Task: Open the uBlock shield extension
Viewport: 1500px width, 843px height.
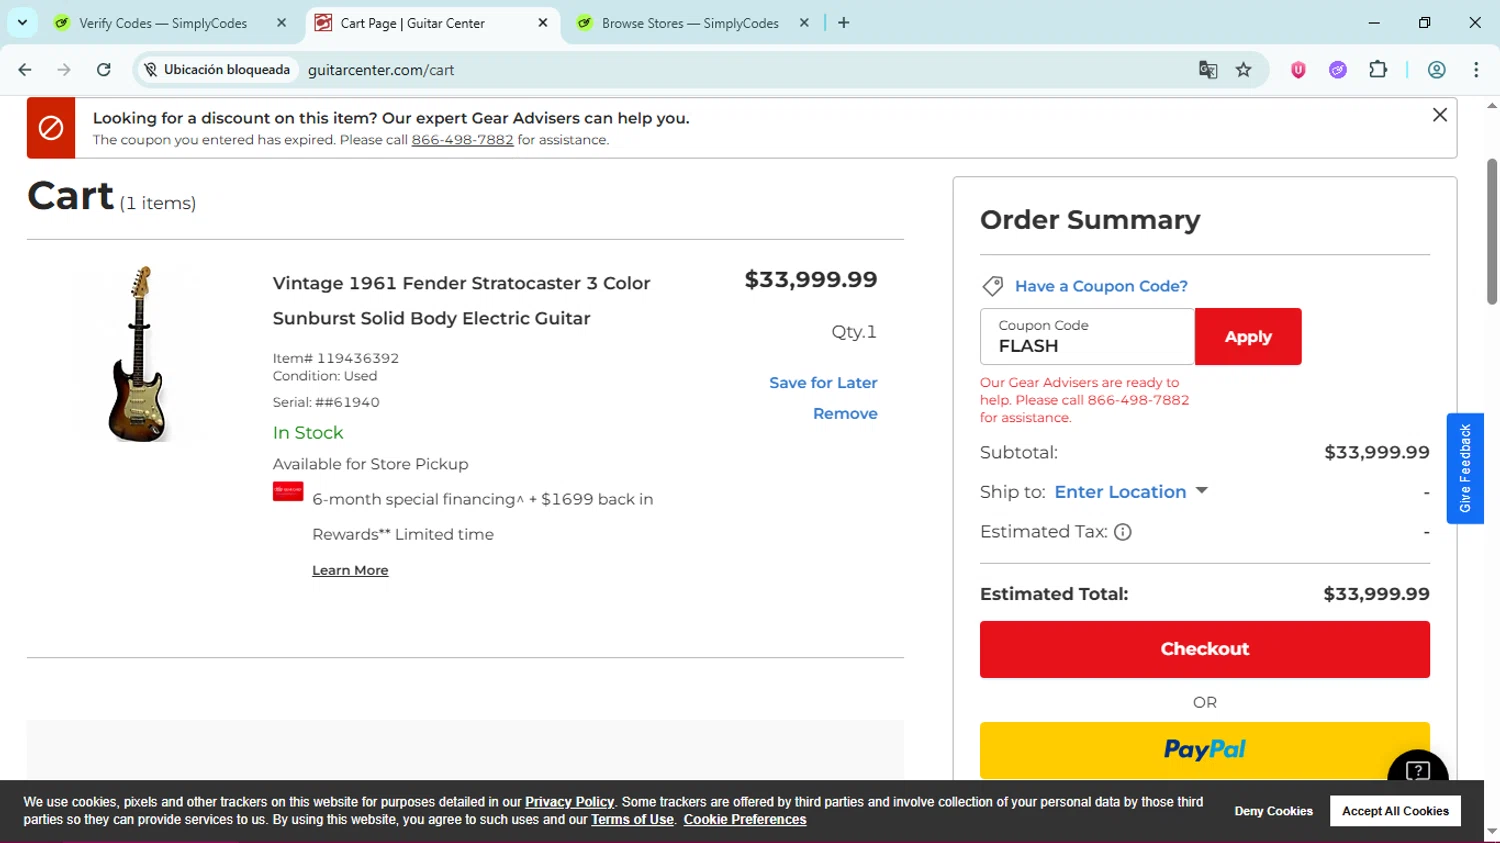Action: click(x=1298, y=70)
